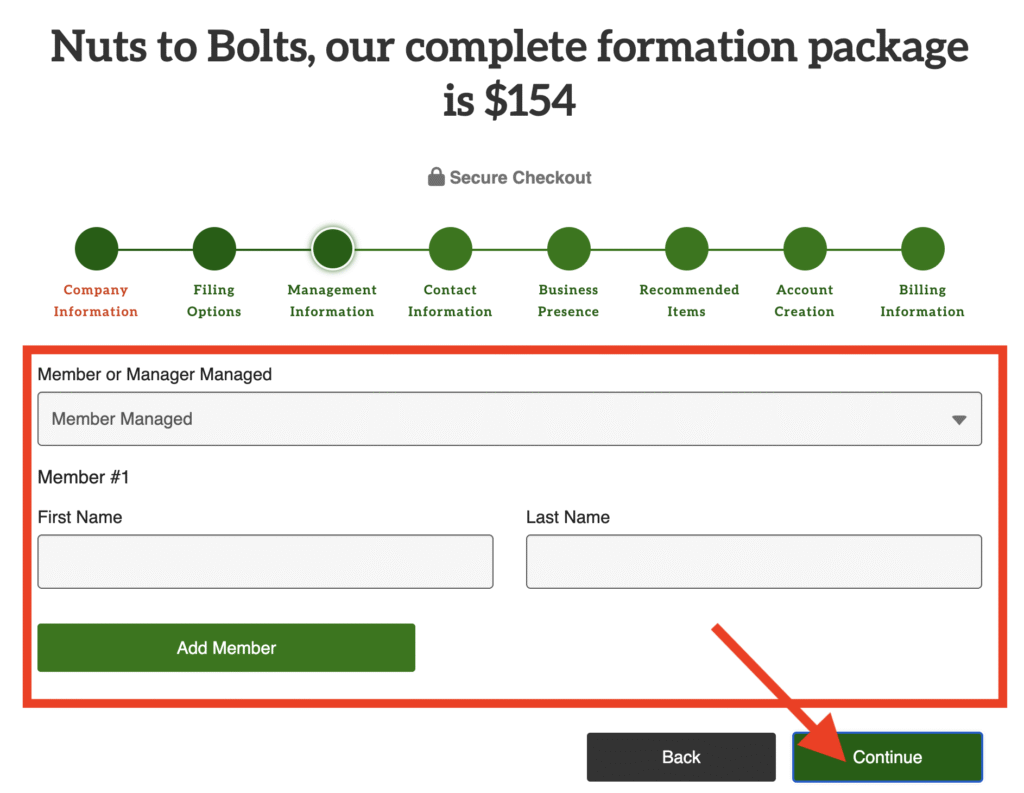Open the Billing Information step label
1024x793 pixels.
coord(922,301)
